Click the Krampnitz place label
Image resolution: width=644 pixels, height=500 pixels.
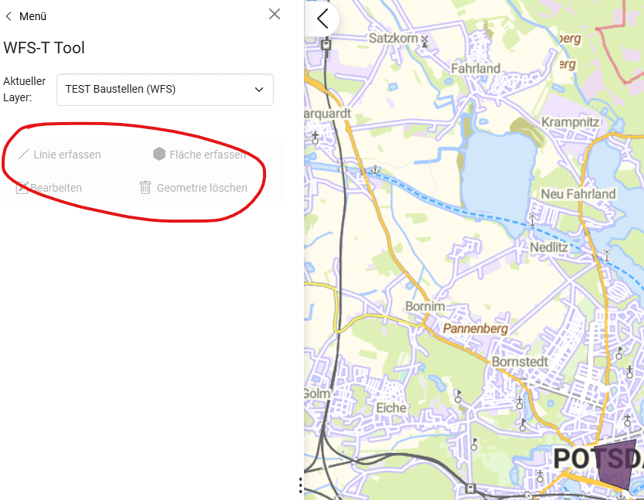point(569,121)
